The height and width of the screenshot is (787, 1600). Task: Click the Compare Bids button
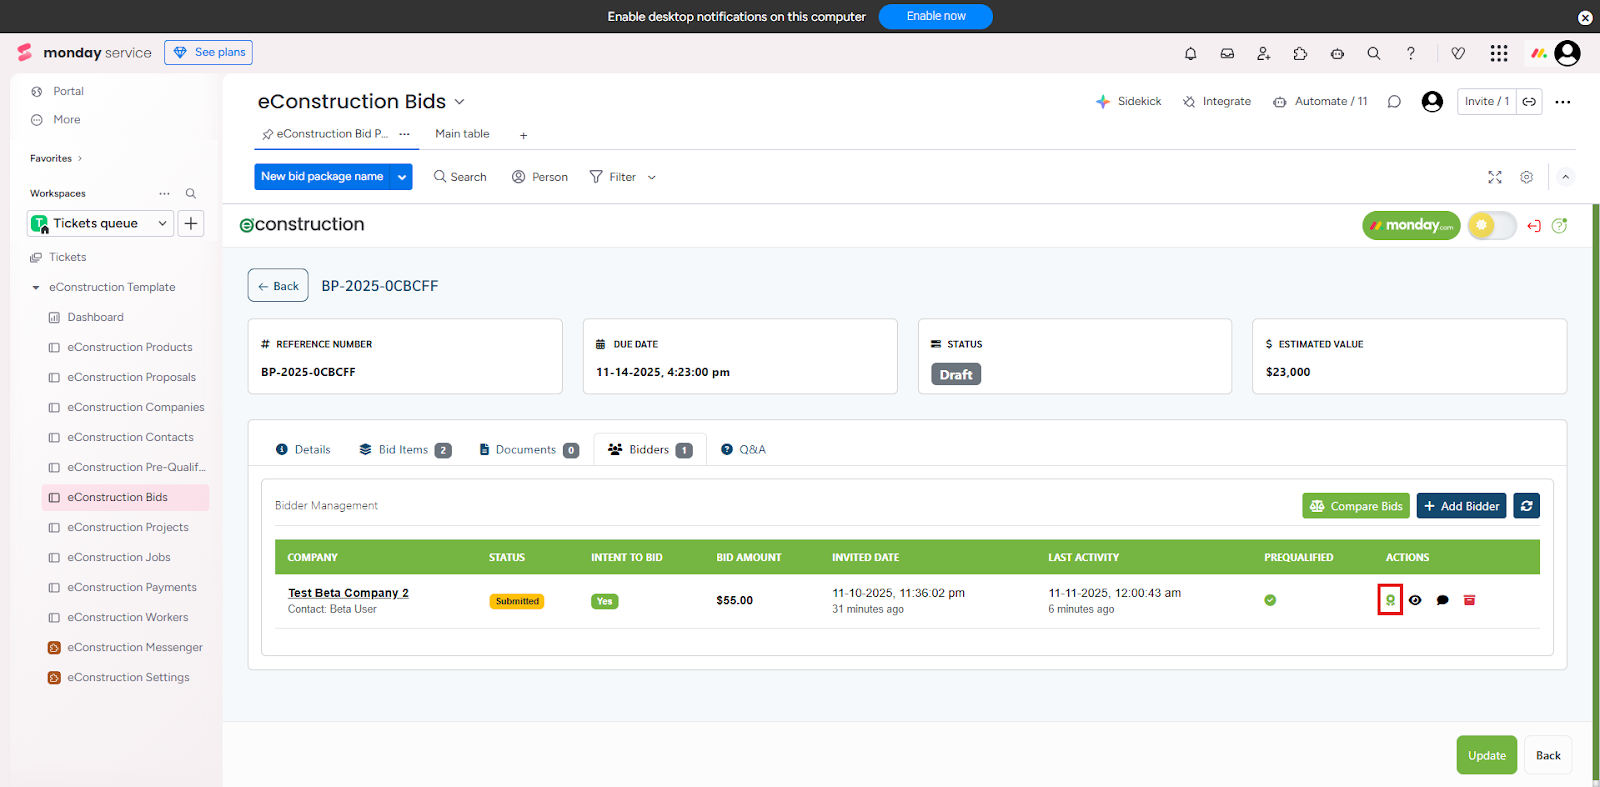1355,506
